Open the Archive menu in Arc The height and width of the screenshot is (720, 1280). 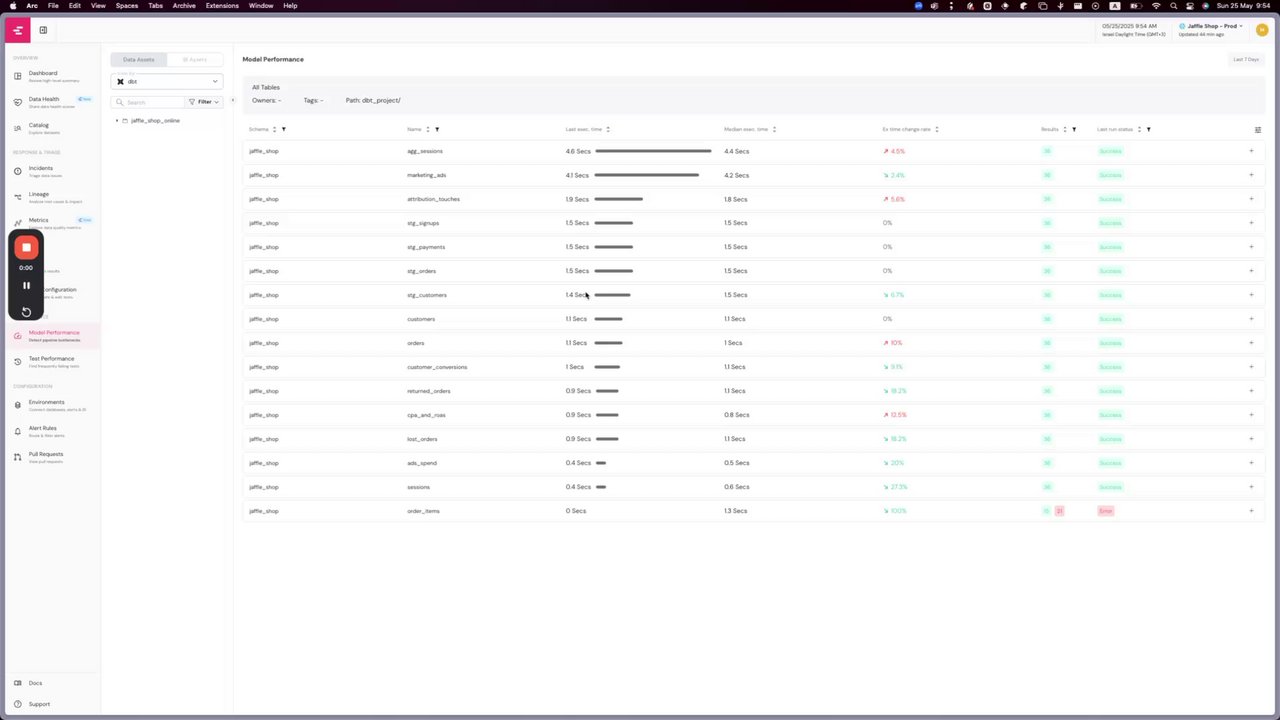click(184, 6)
